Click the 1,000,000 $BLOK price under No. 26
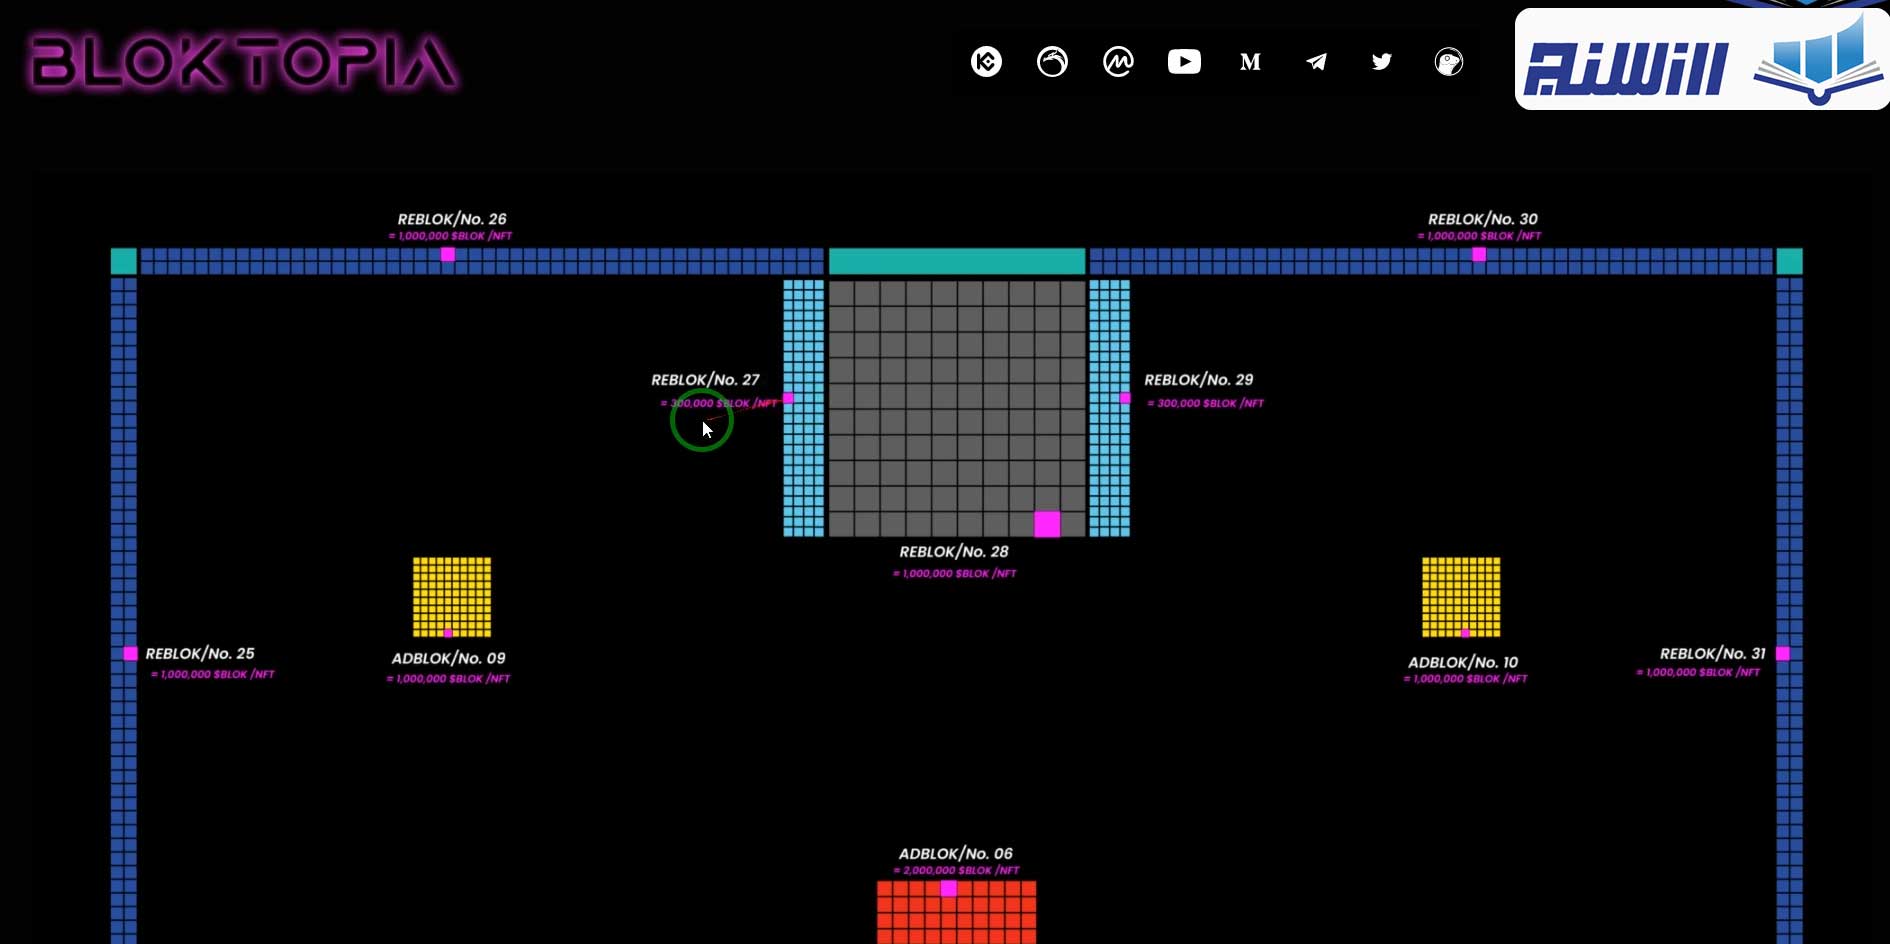 click(x=451, y=237)
